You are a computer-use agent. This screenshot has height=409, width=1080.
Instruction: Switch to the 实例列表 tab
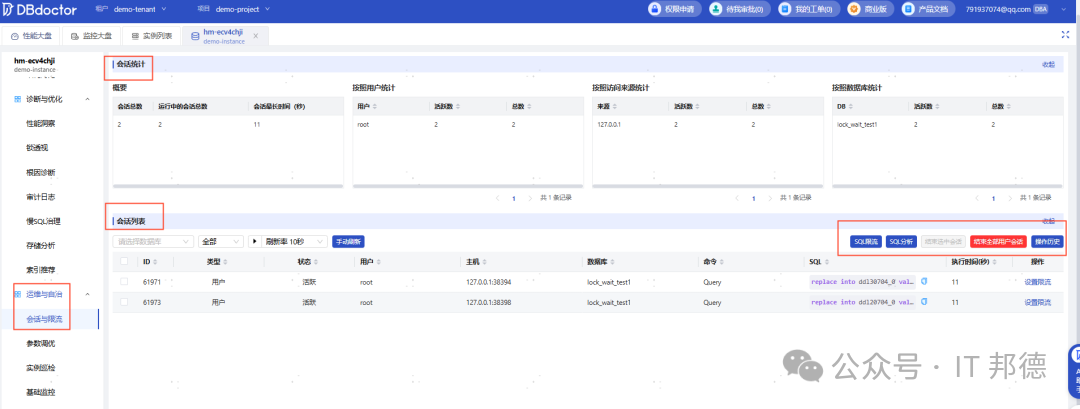pyautogui.click(x=152, y=36)
